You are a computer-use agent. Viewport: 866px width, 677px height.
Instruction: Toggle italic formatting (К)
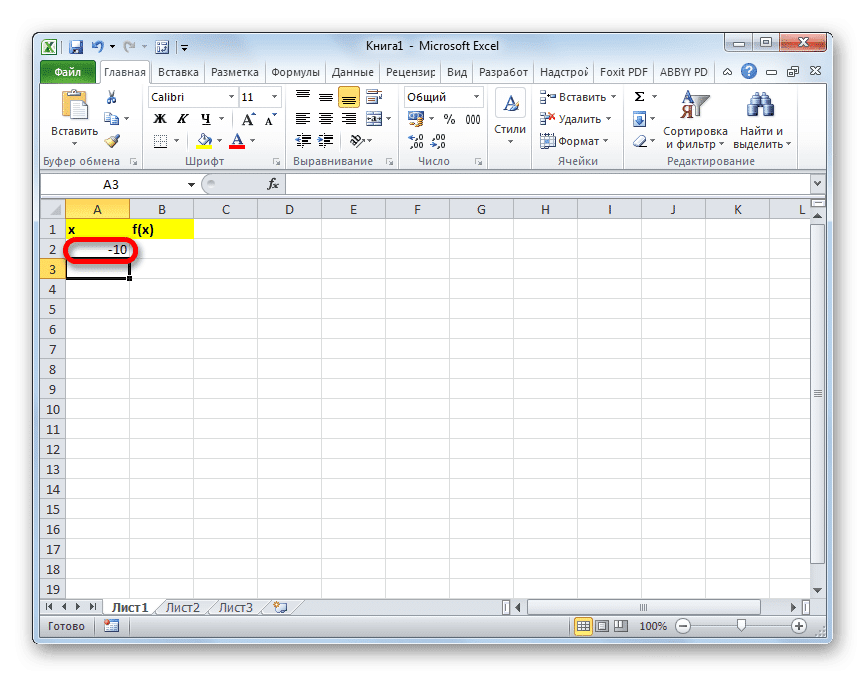click(x=183, y=119)
